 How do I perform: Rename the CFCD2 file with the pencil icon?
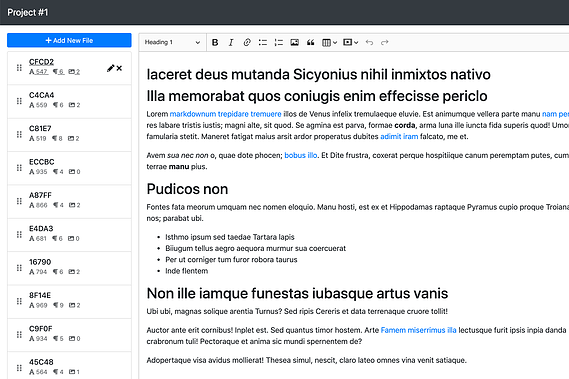[x=110, y=68]
